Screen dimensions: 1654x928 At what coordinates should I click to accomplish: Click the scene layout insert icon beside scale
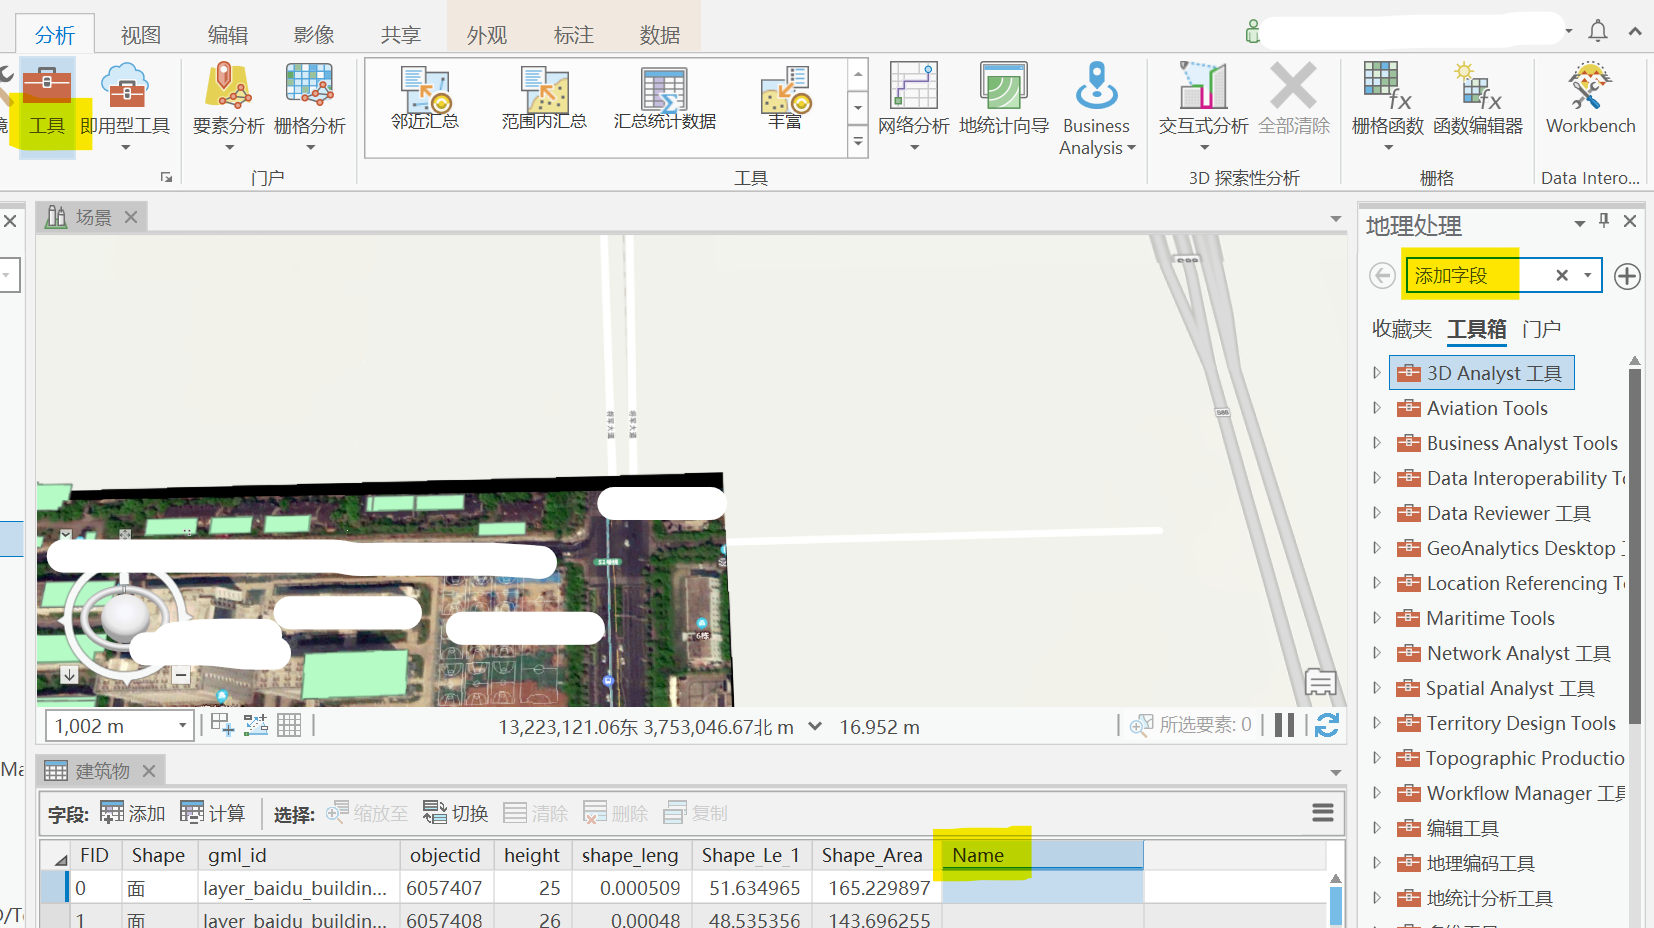[x=222, y=725]
